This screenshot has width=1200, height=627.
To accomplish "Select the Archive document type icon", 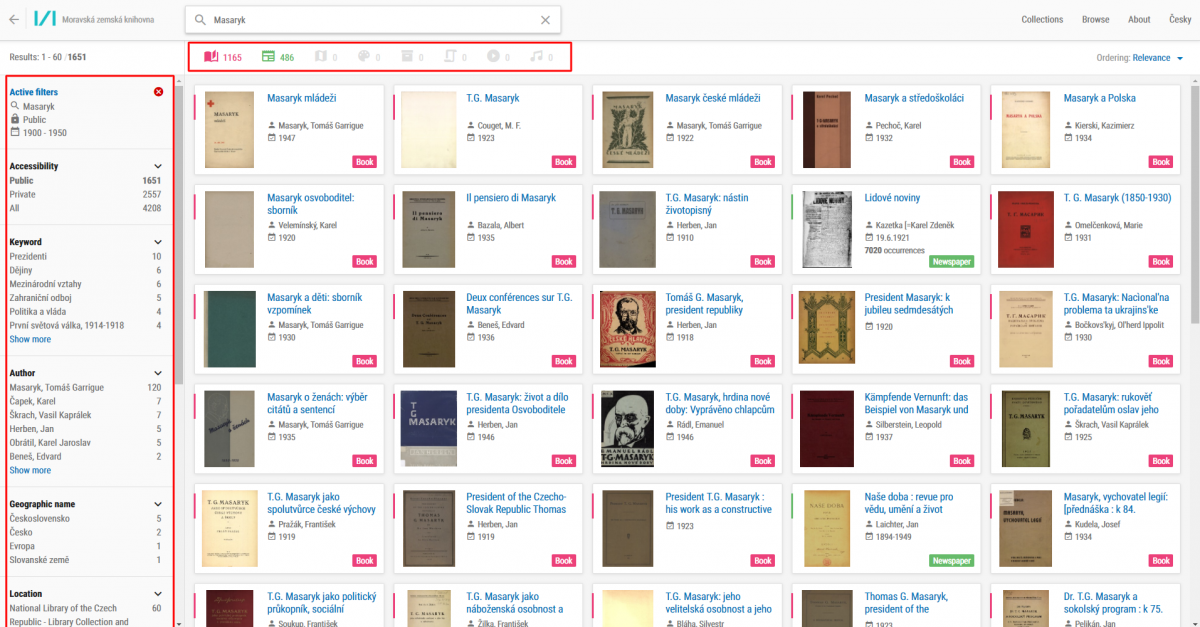I will [x=407, y=57].
